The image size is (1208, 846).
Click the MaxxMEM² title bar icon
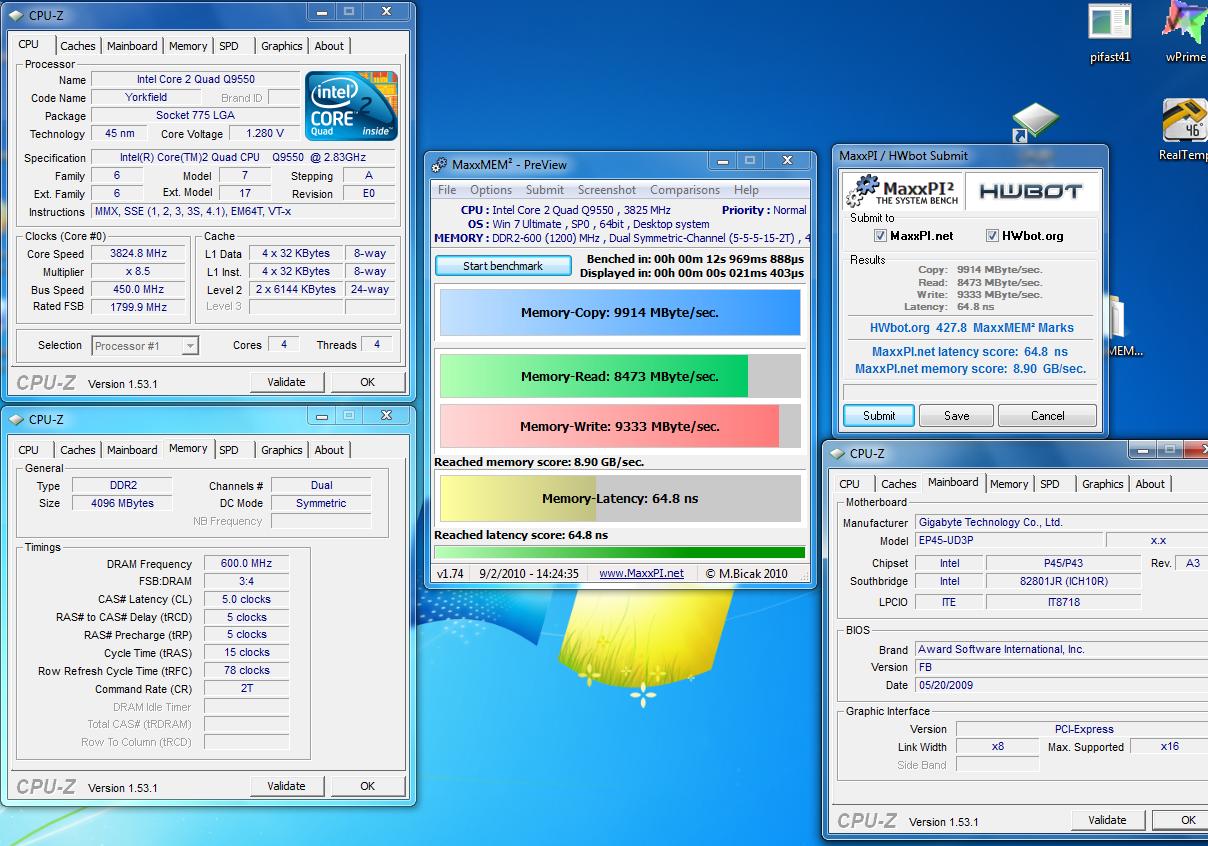[440, 164]
